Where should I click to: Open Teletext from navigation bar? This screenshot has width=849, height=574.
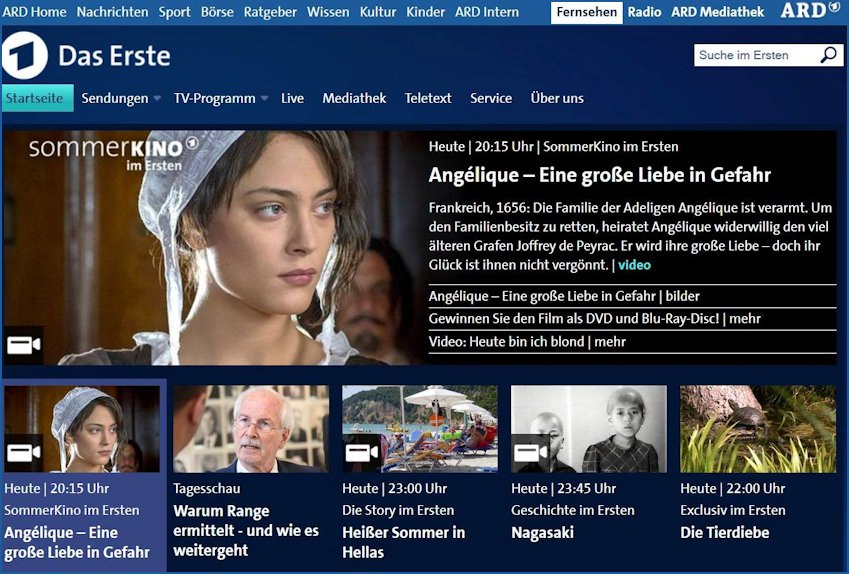tap(428, 98)
